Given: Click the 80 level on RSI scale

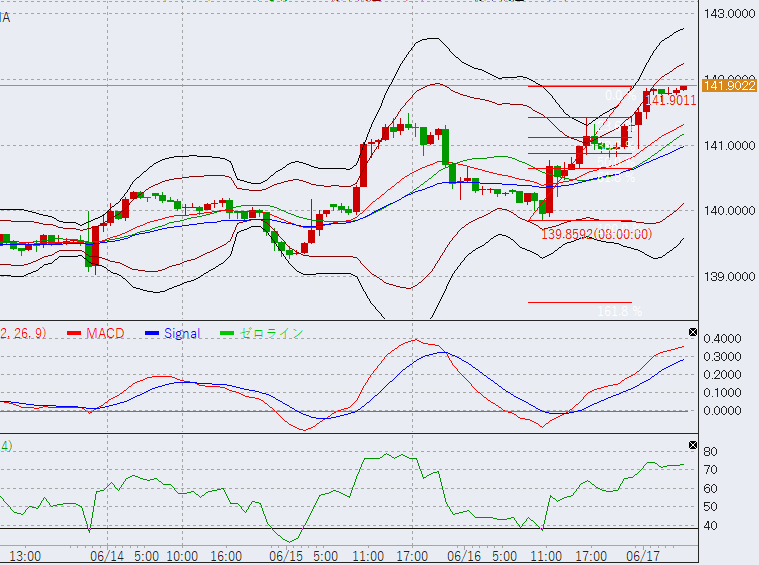Looking at the screenshot, I should click(x=711, y=451).
